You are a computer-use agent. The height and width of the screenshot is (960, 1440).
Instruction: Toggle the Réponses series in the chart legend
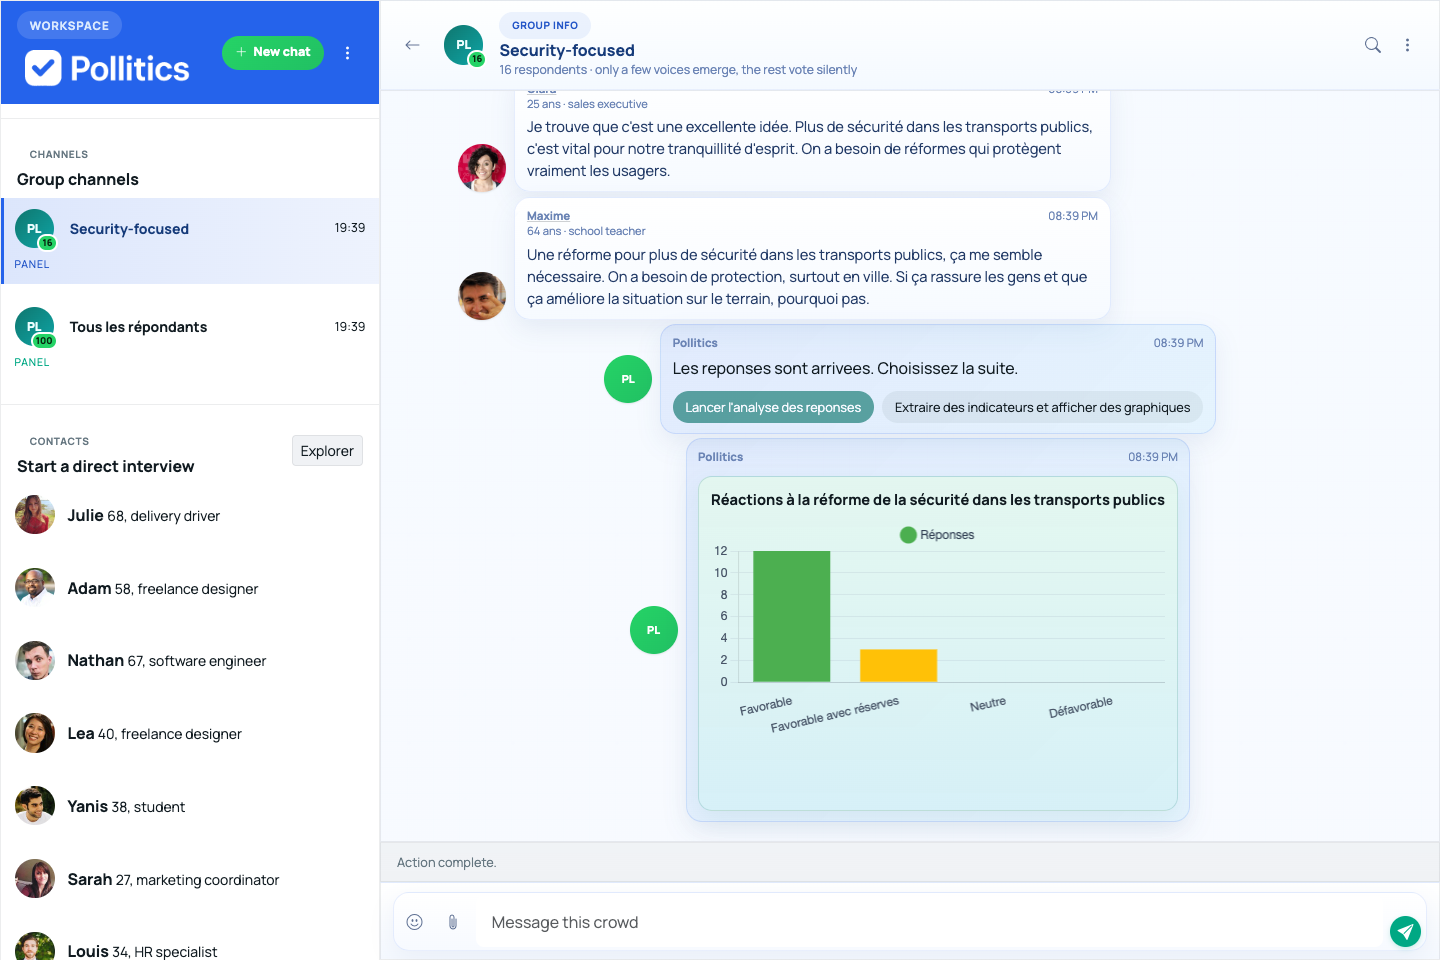click(x=937, y=534)
